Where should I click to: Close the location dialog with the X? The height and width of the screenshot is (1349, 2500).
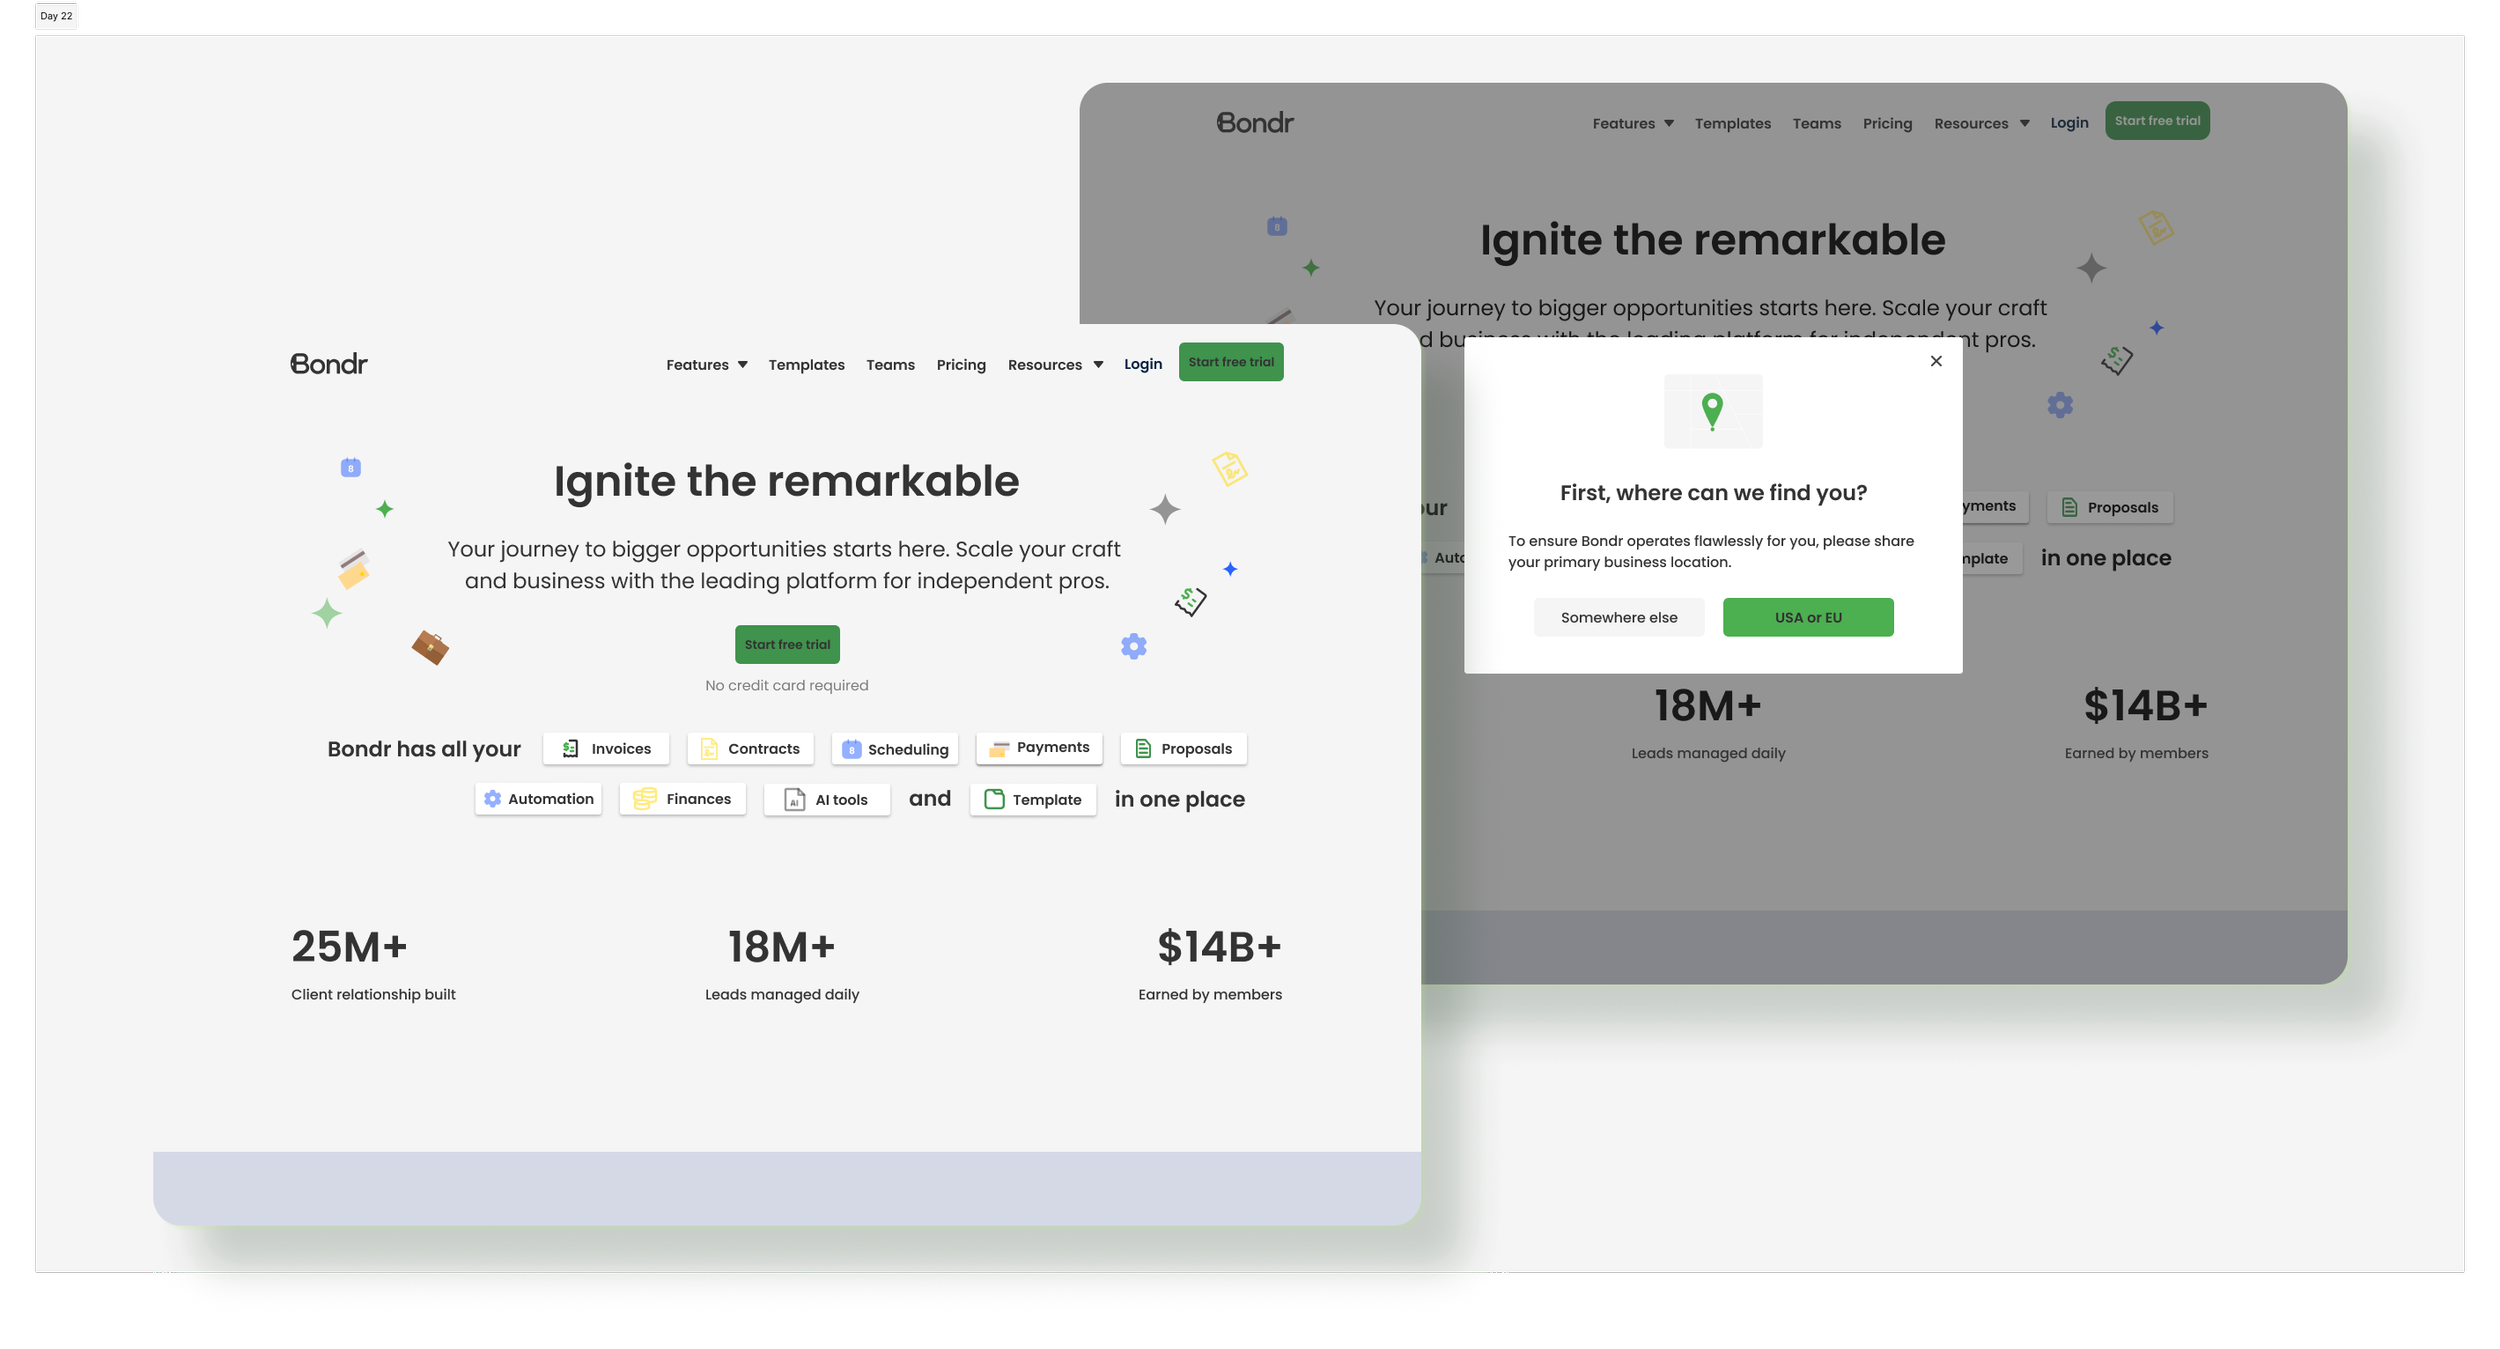pyautogui.click(x=1936, y=361)
